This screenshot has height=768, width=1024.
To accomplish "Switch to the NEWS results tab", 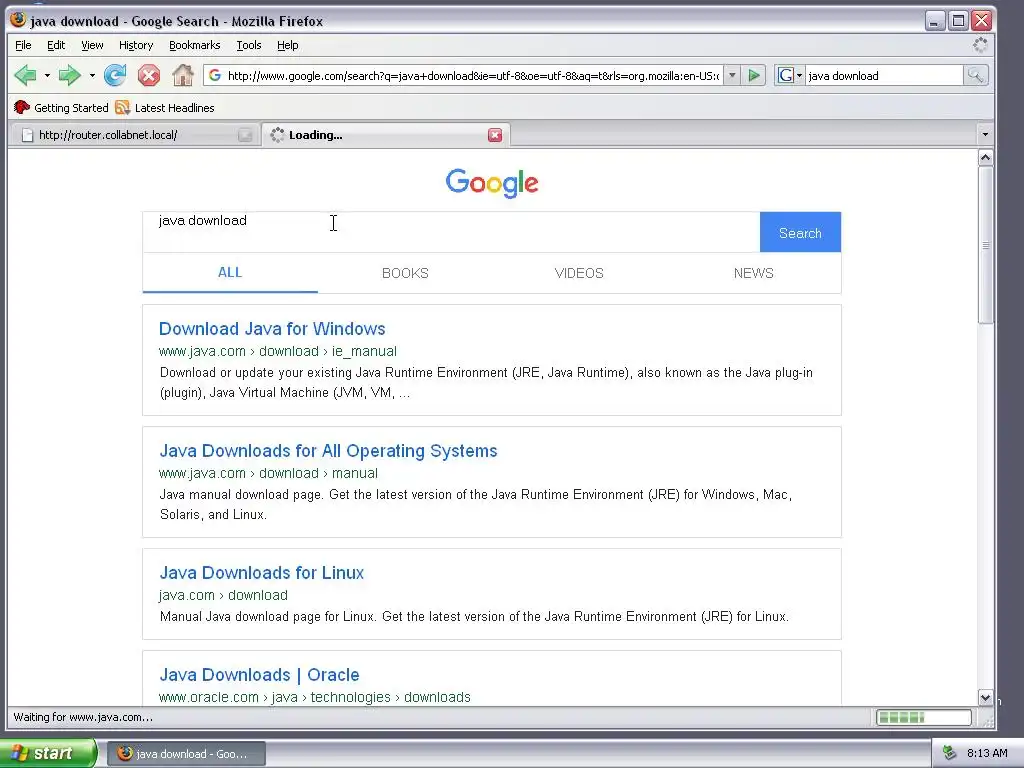I will coord(754,273).
